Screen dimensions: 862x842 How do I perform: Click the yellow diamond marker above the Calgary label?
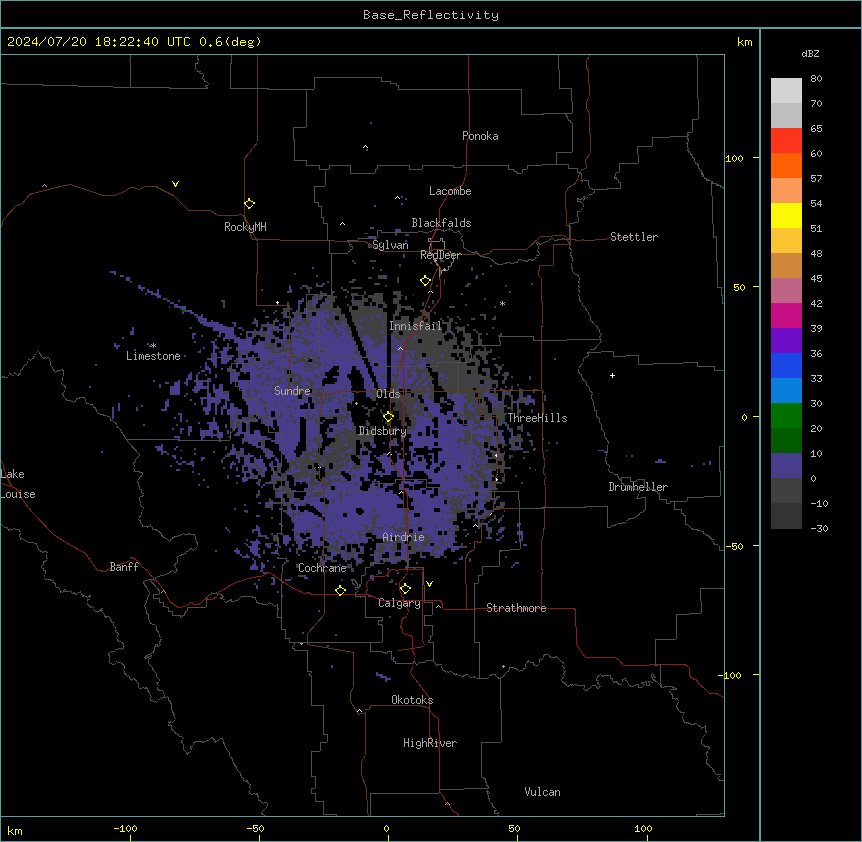[x=405, y=589]
